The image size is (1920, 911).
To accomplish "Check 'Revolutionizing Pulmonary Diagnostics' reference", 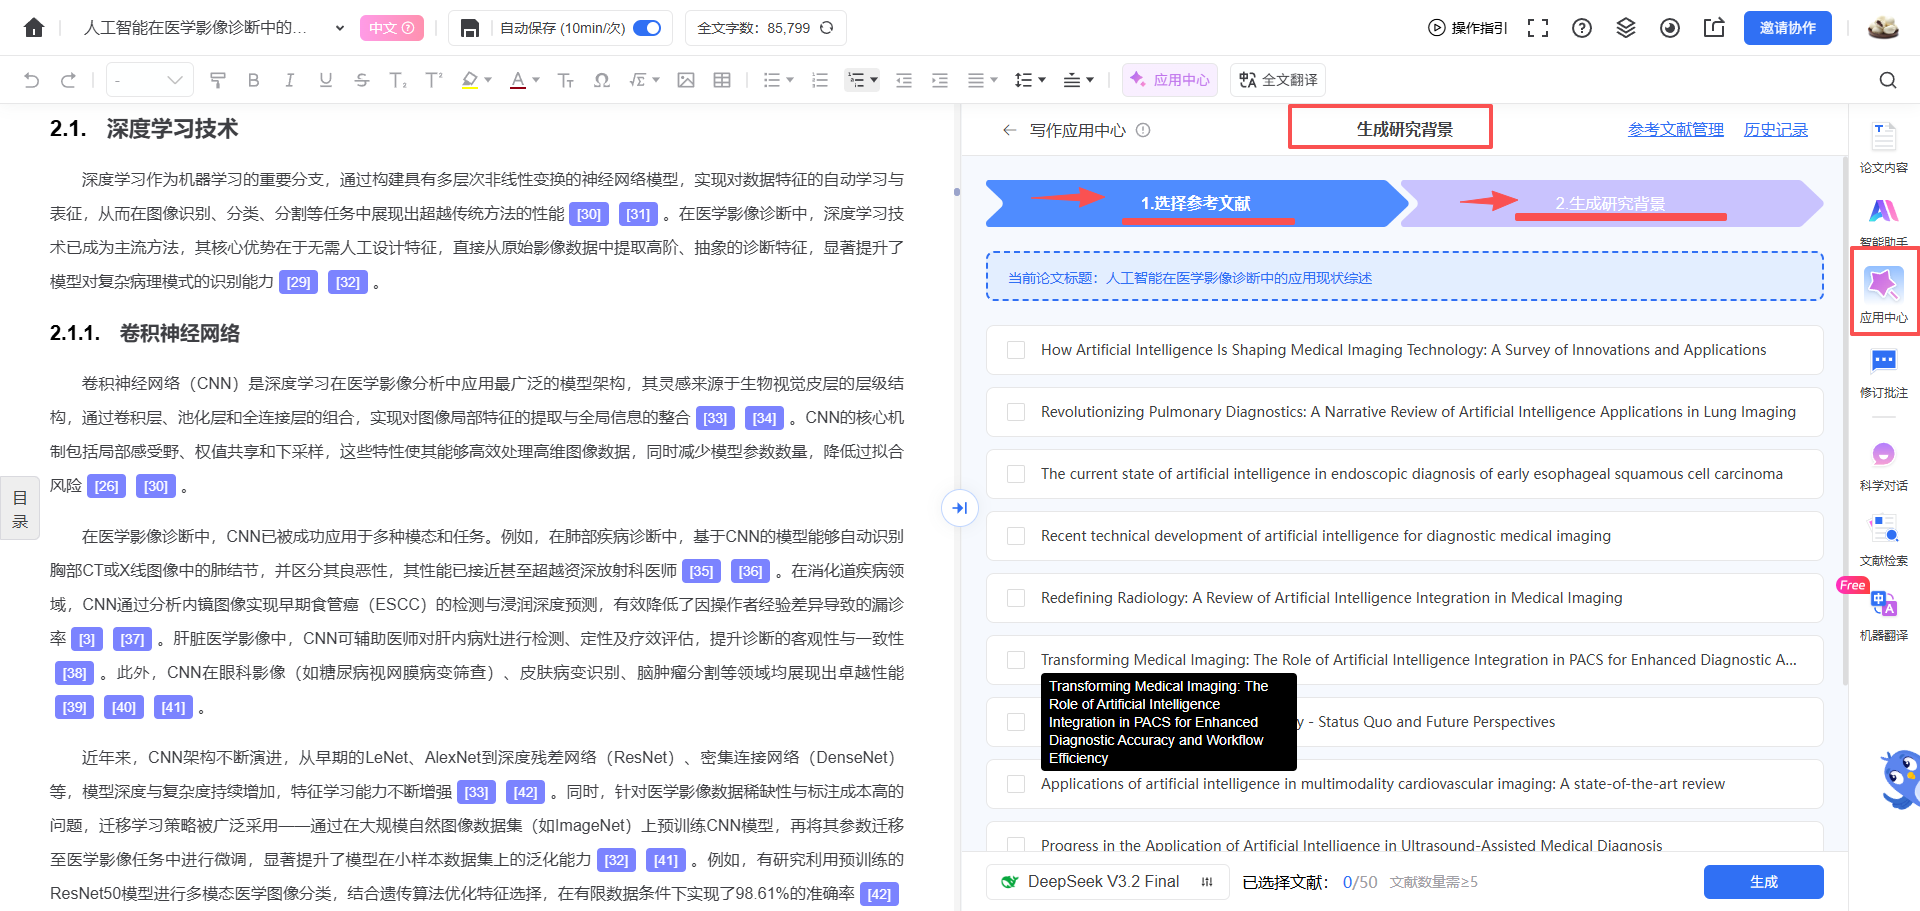I will click(x=1016, y=412).
